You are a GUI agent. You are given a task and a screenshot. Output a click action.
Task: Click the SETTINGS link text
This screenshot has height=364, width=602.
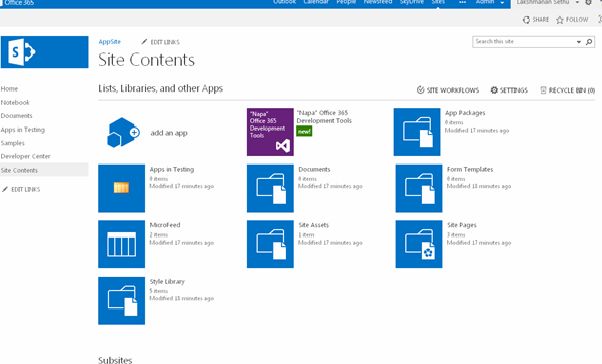point(514,90)
